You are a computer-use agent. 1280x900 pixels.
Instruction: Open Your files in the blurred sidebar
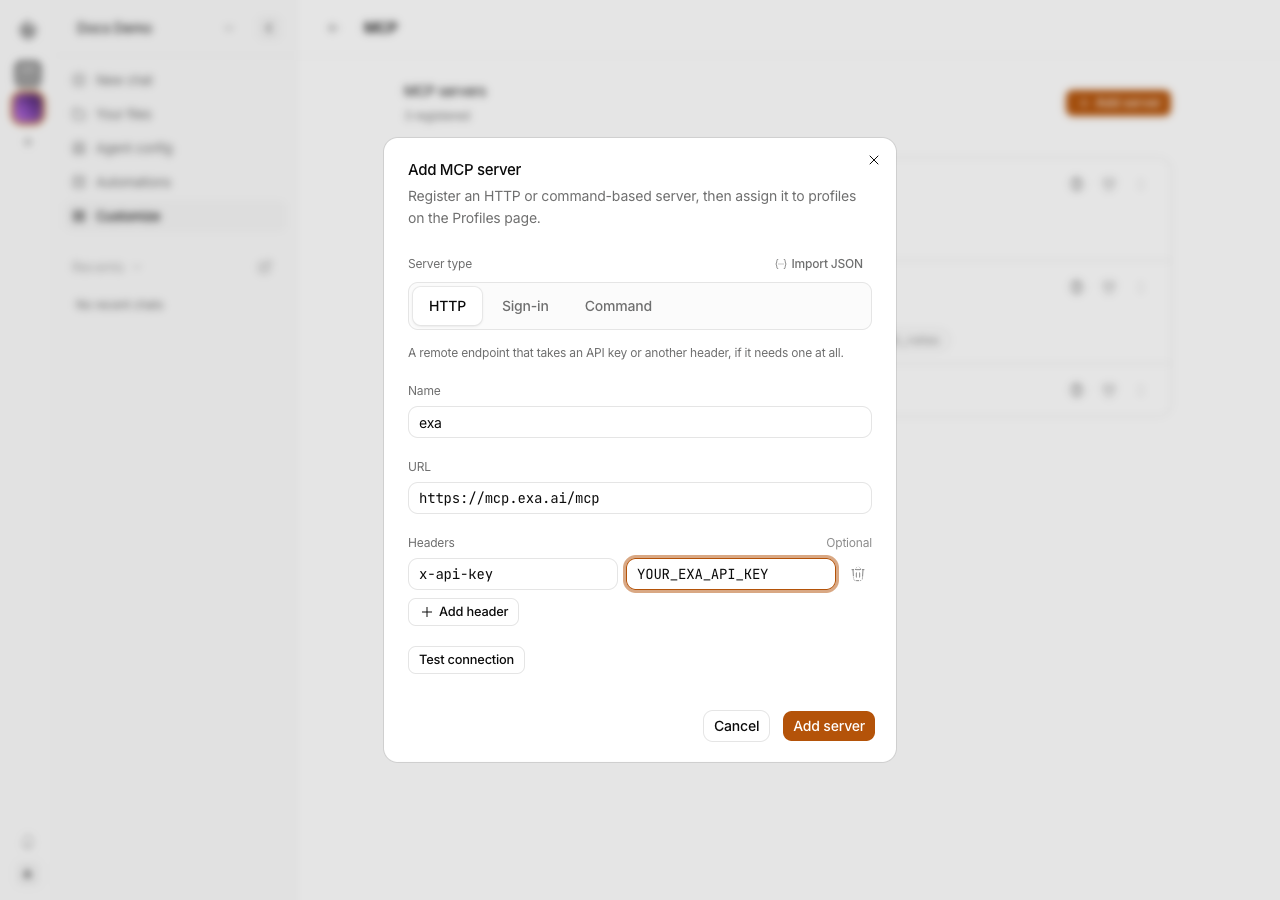(176, 114)
